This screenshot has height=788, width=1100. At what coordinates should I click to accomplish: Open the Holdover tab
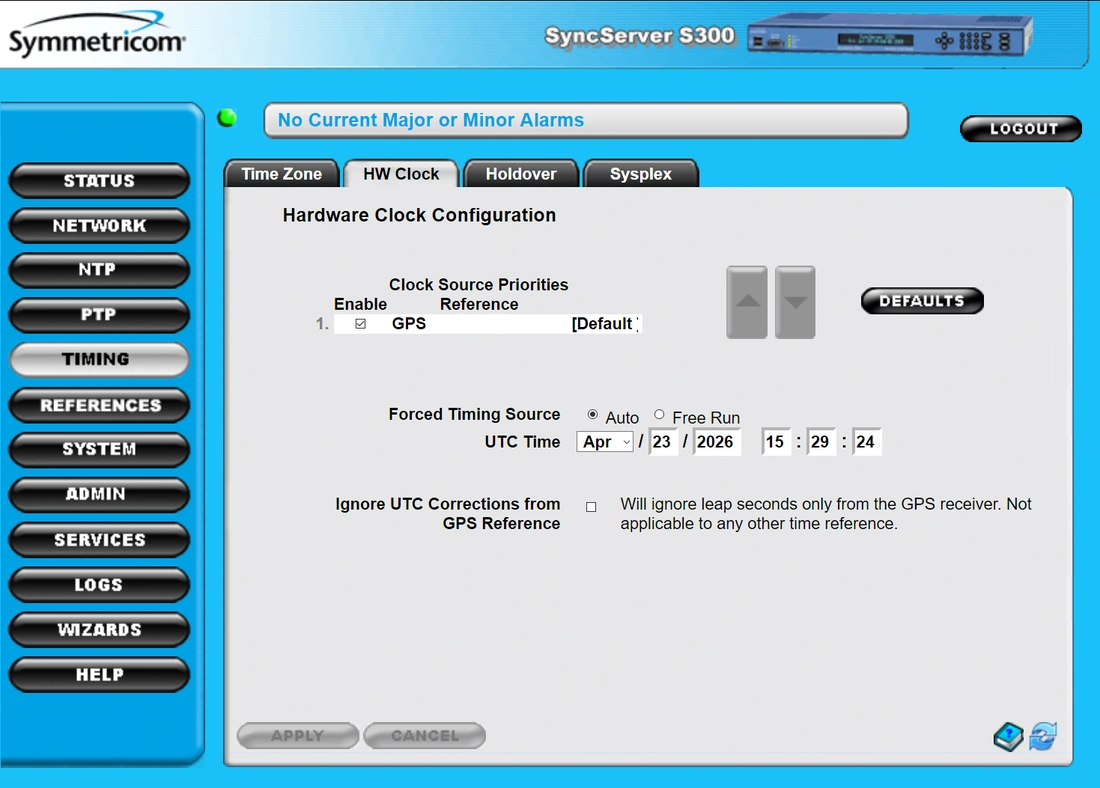click(521, 174)
